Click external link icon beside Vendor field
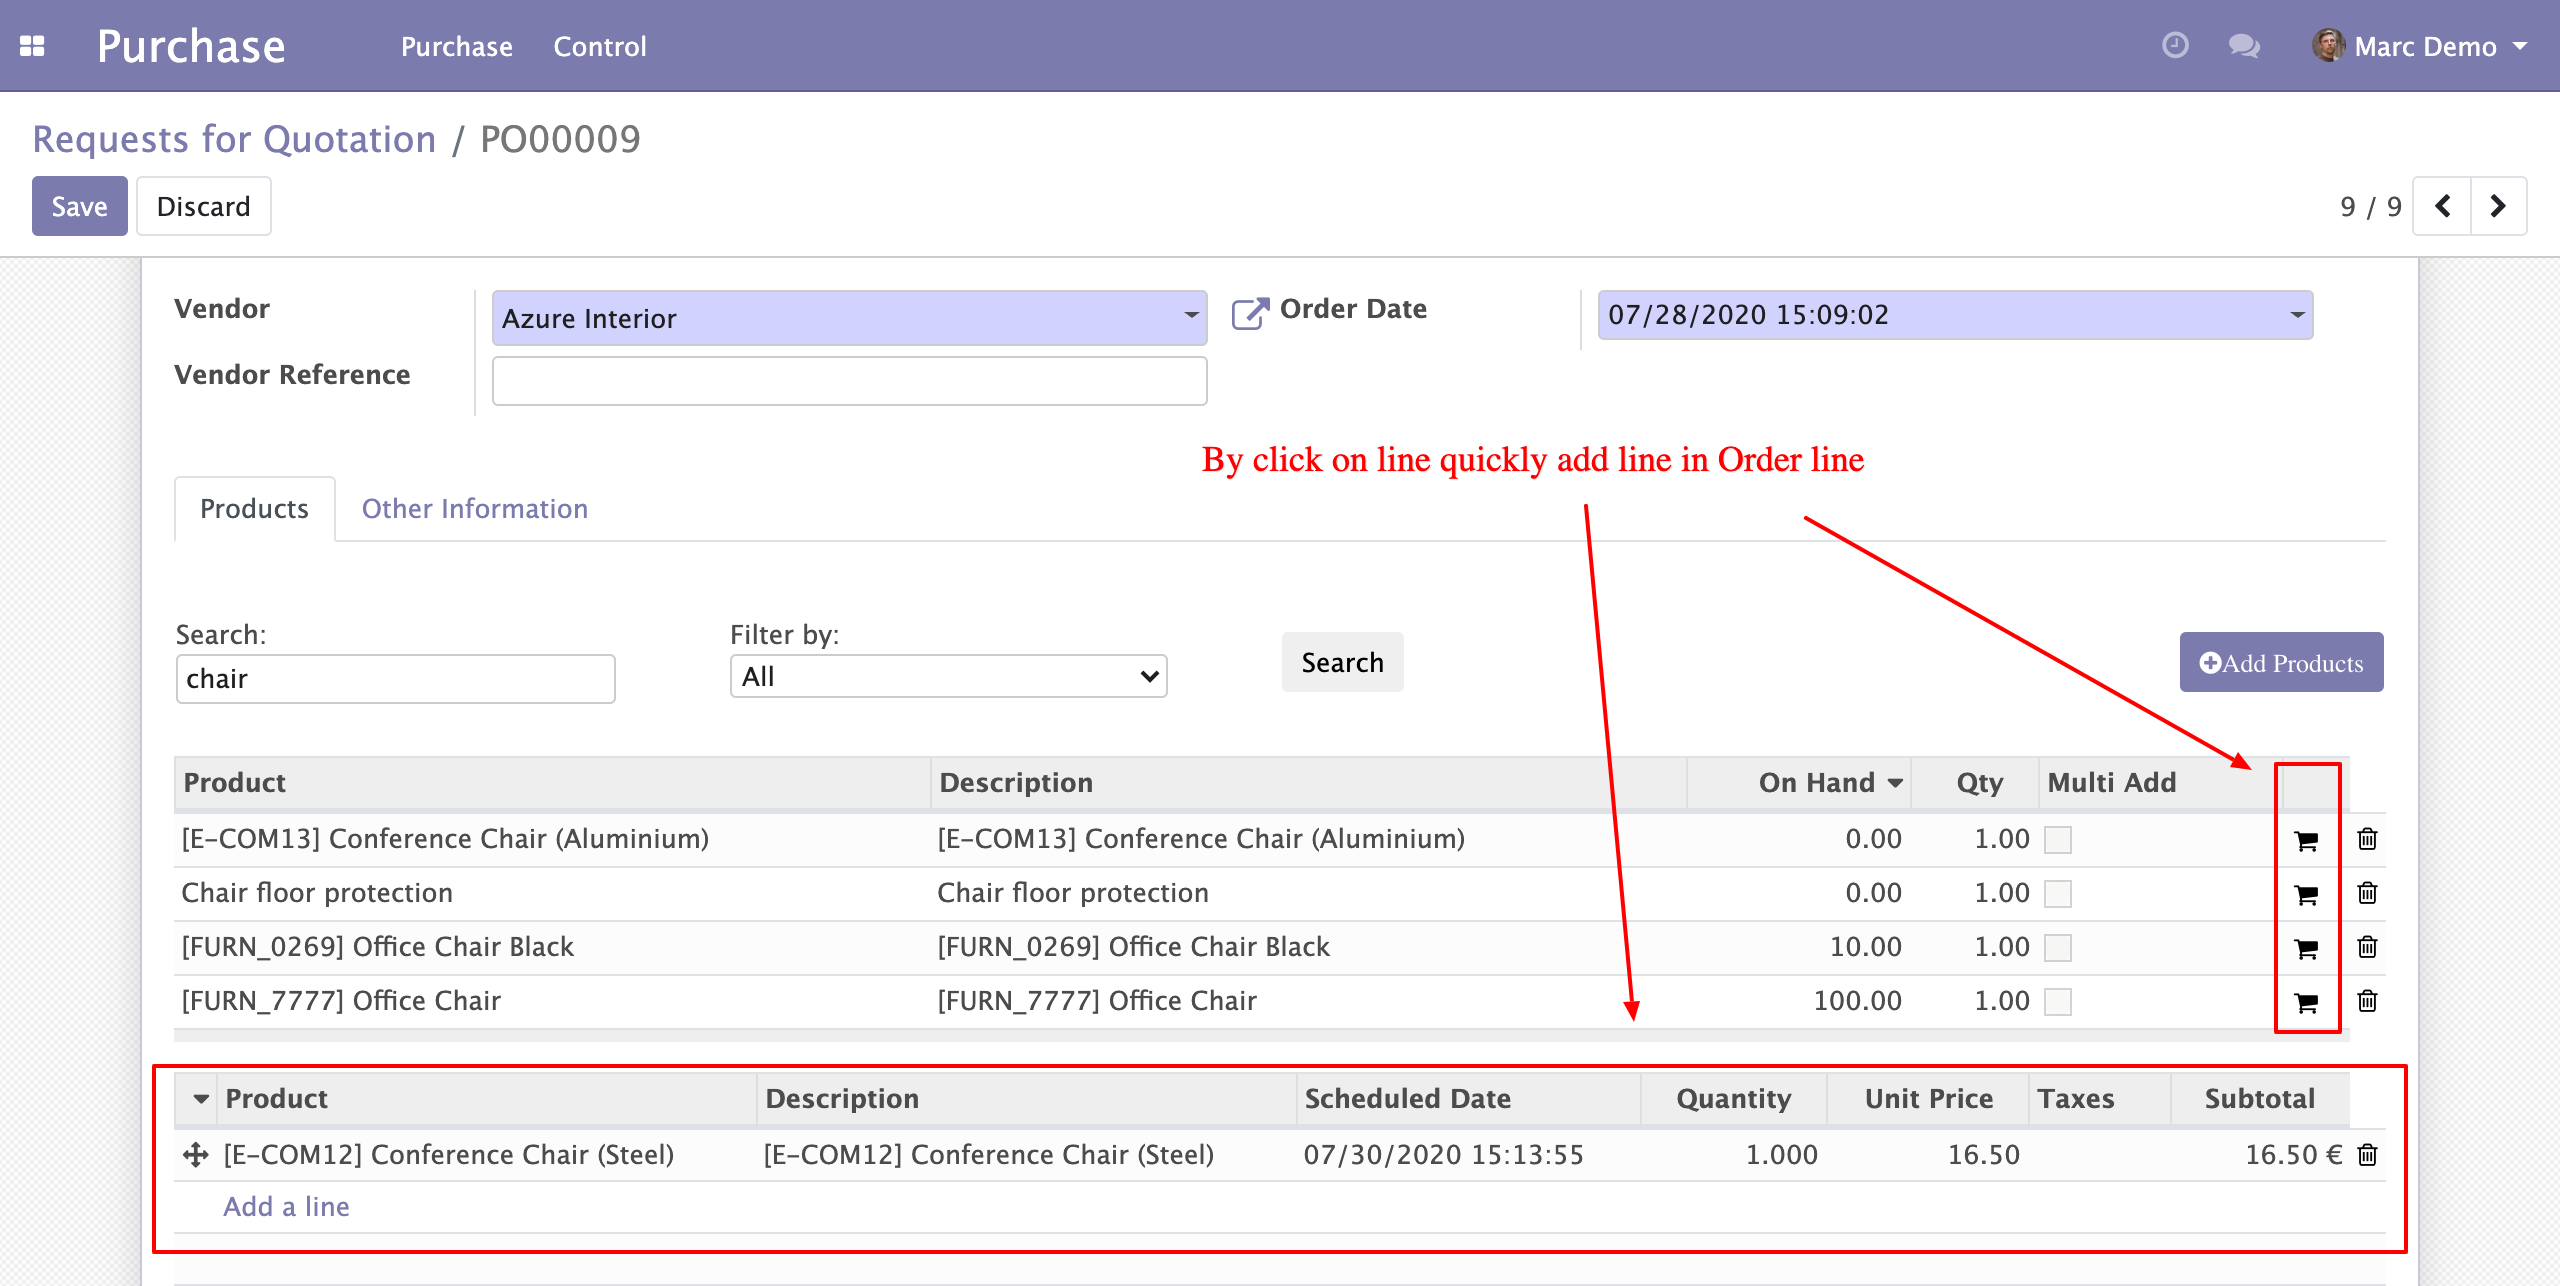2560x1286 pixels. (x=1249, y=313)
